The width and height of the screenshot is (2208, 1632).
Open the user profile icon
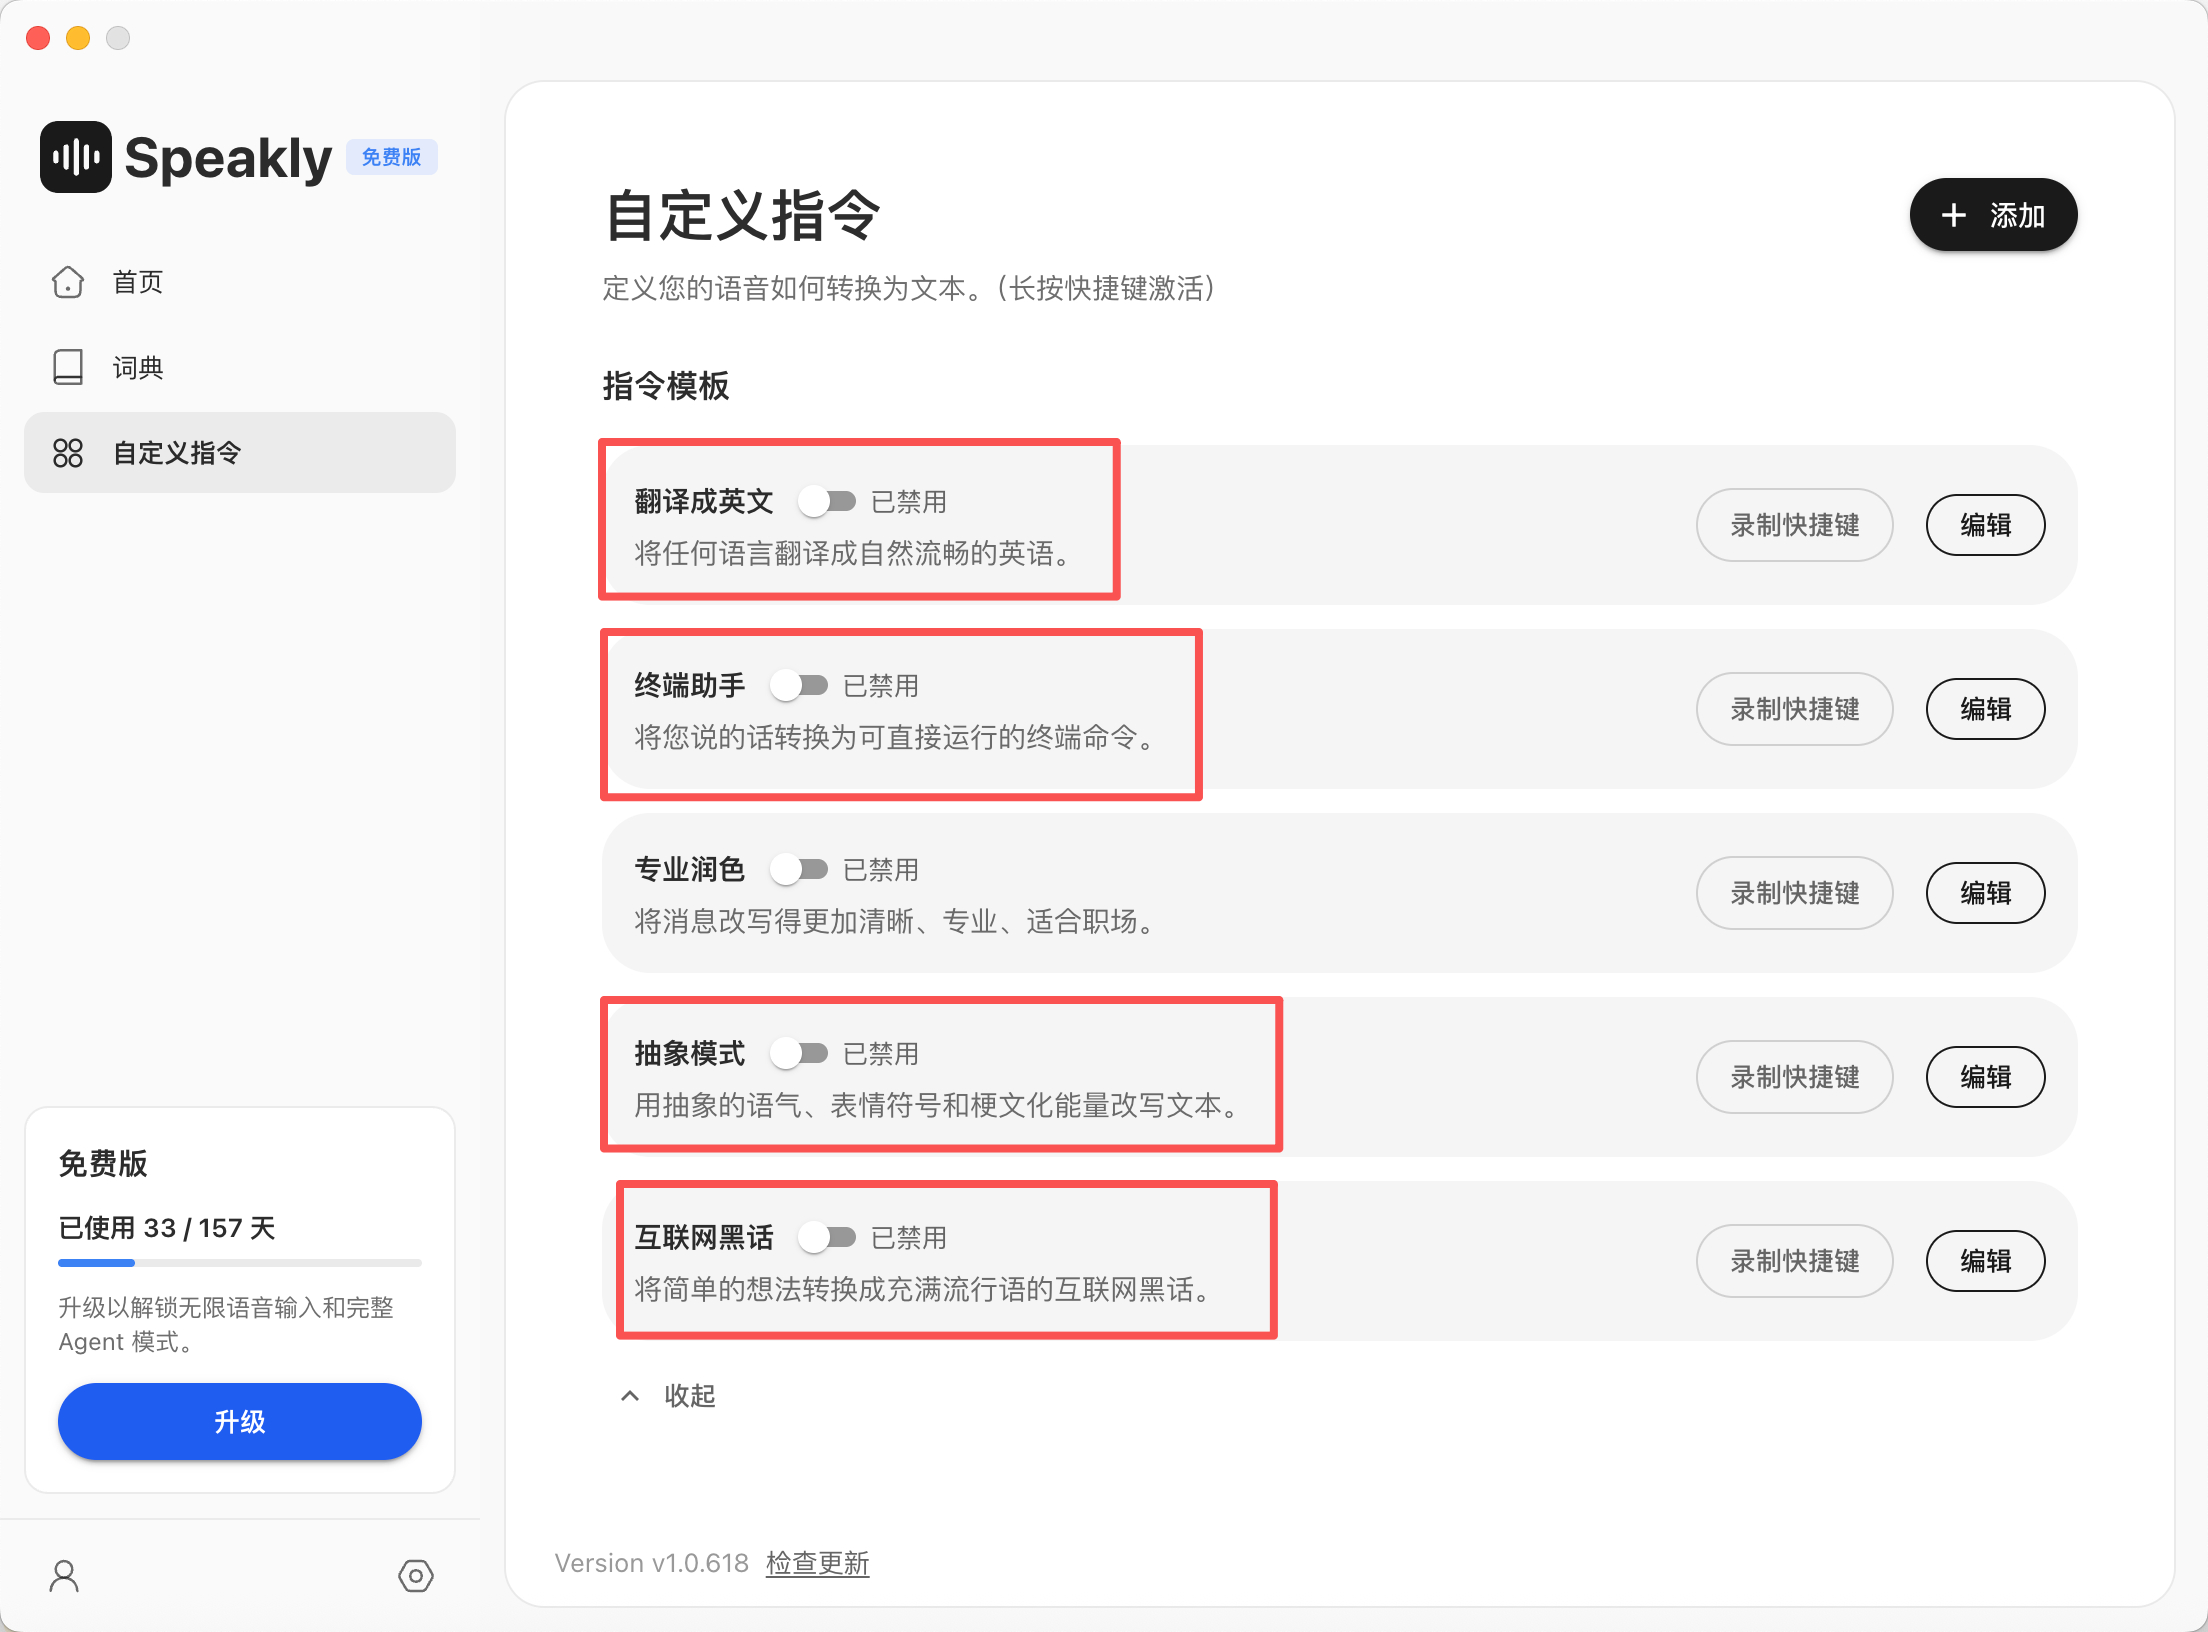(64, 1576)
